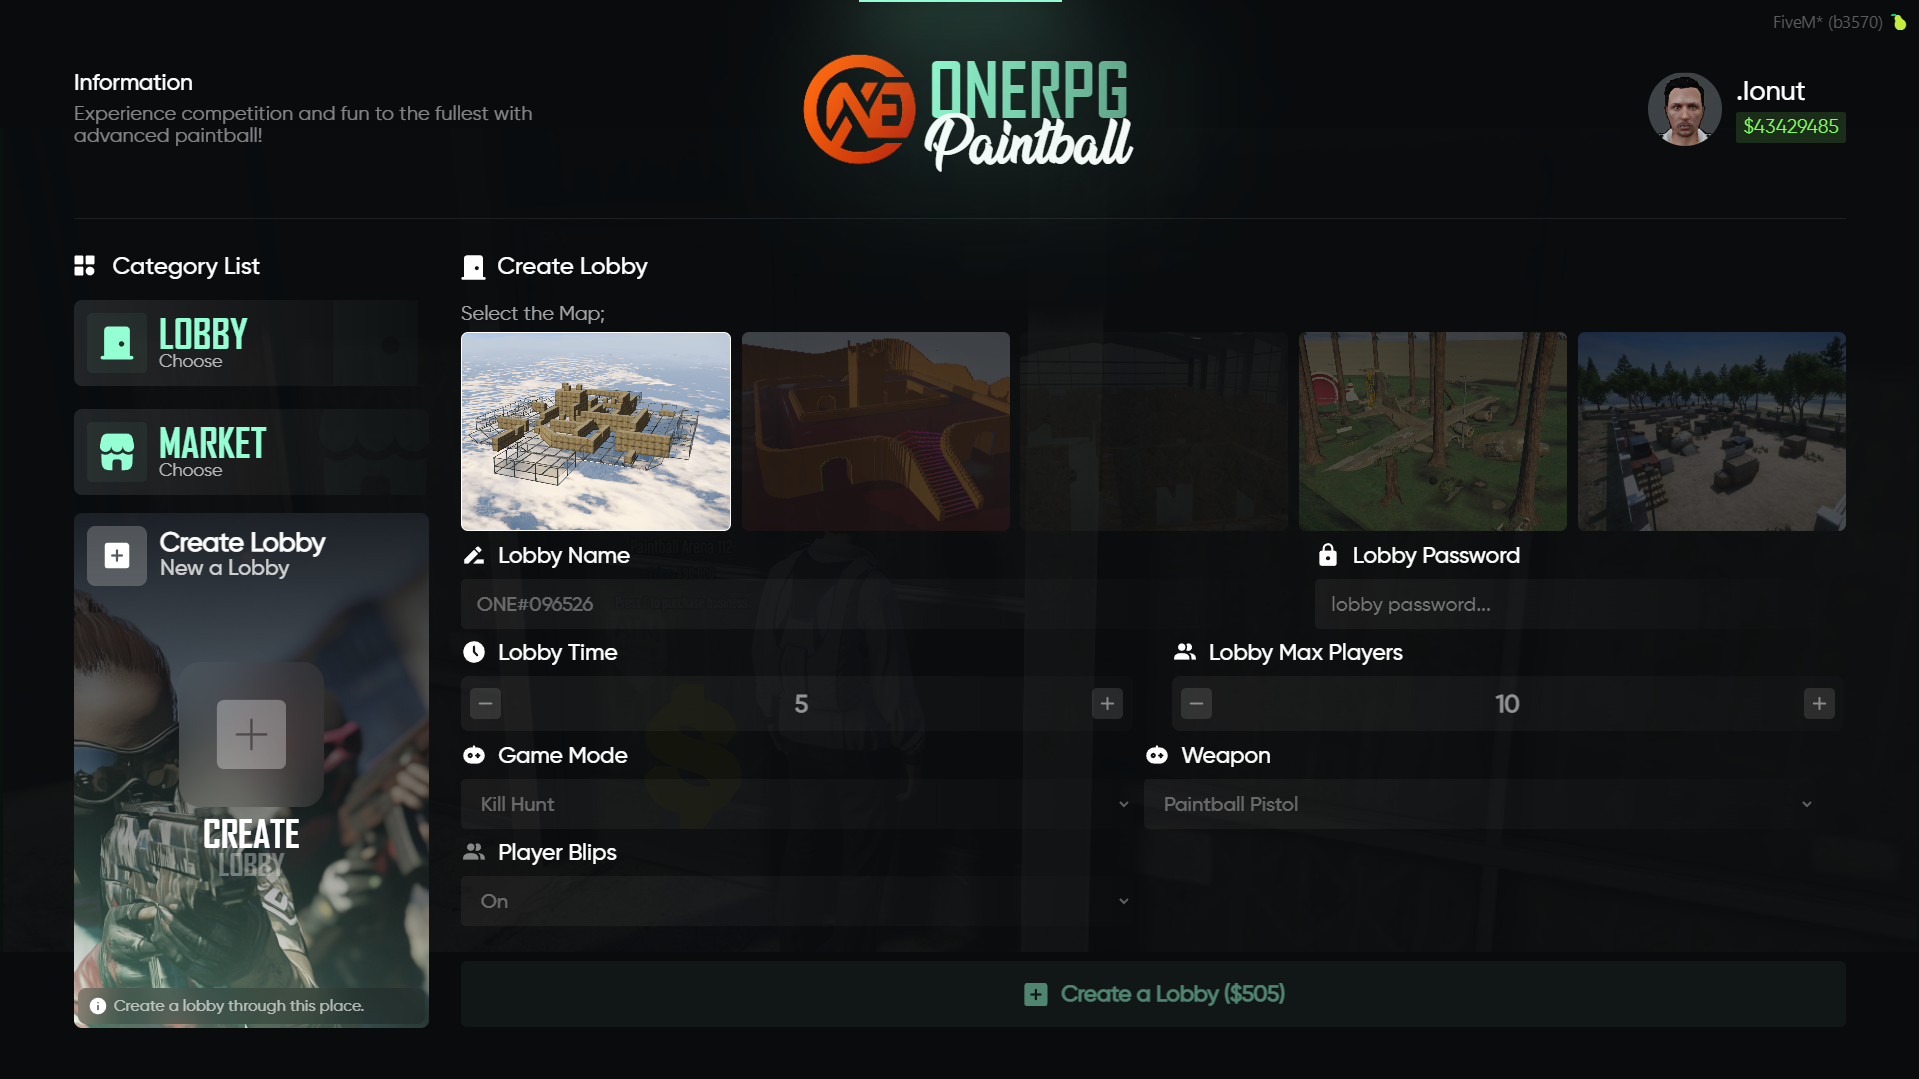Decrease Lobby Max Players with minus button
Viewport: 1919px width, 1079px height.
(x=1196, y=704)
